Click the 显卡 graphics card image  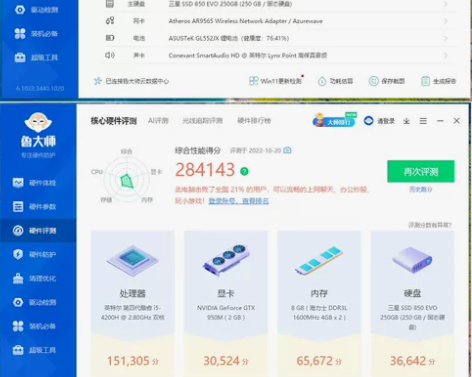coord(226,260)
